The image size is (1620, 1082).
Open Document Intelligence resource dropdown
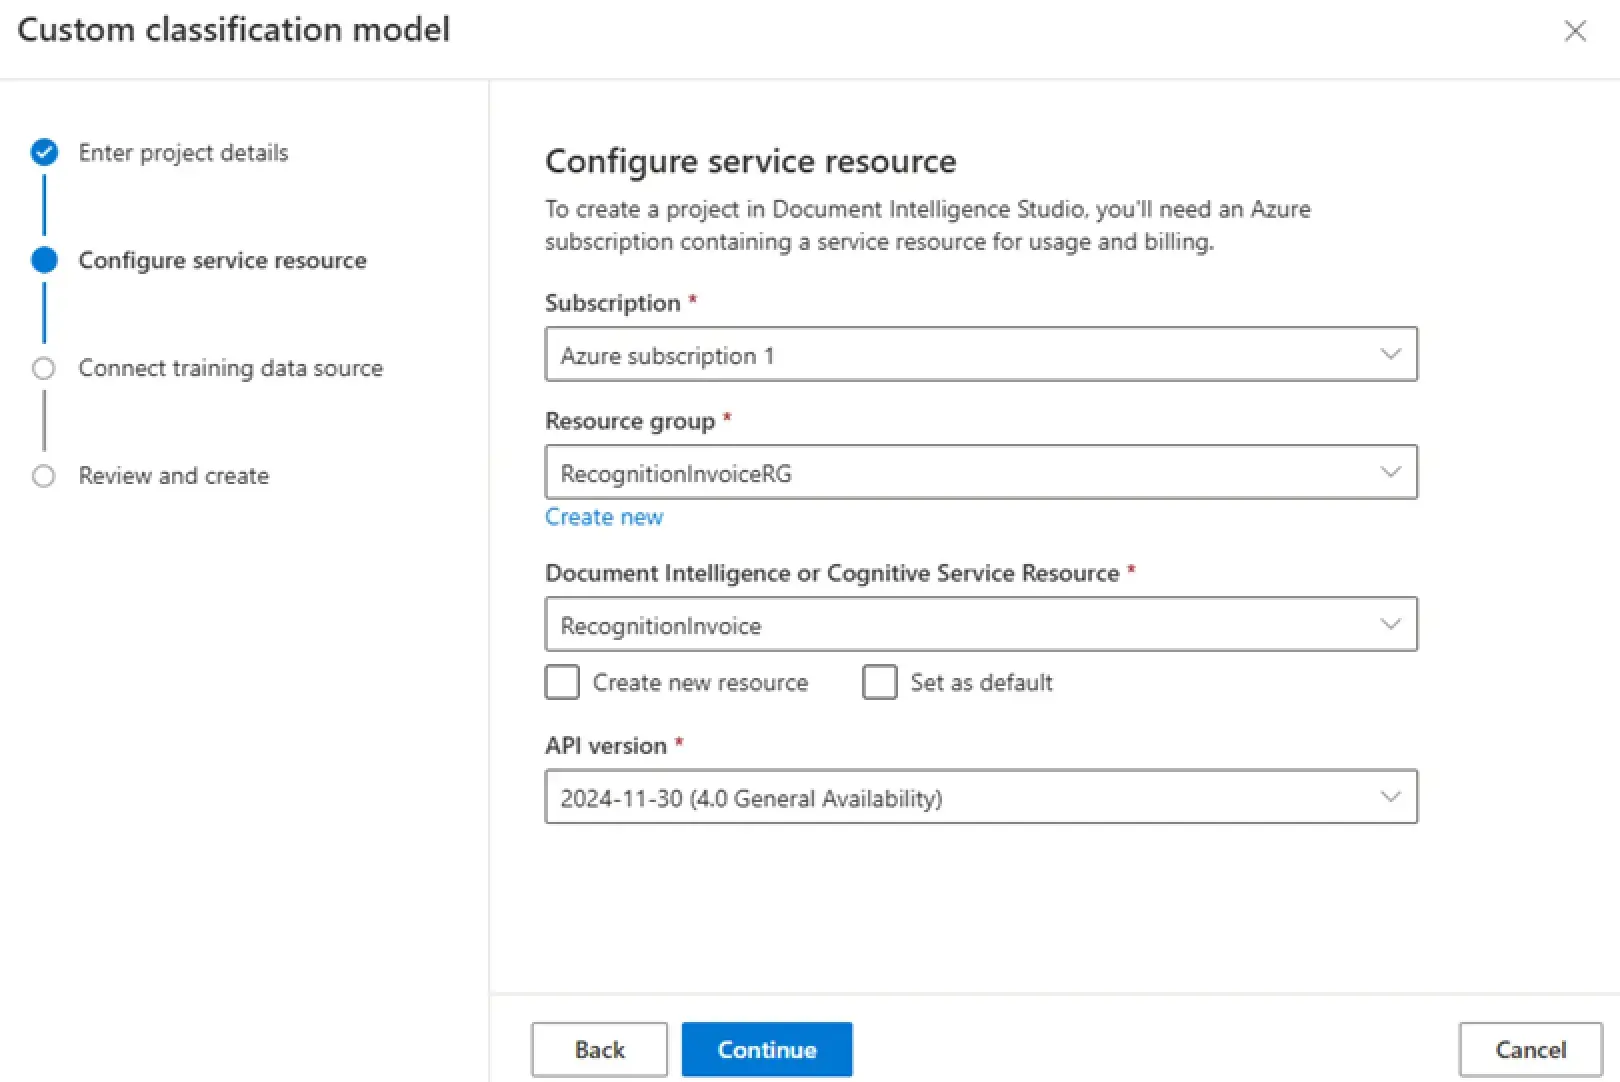click(x=981, y=624)
